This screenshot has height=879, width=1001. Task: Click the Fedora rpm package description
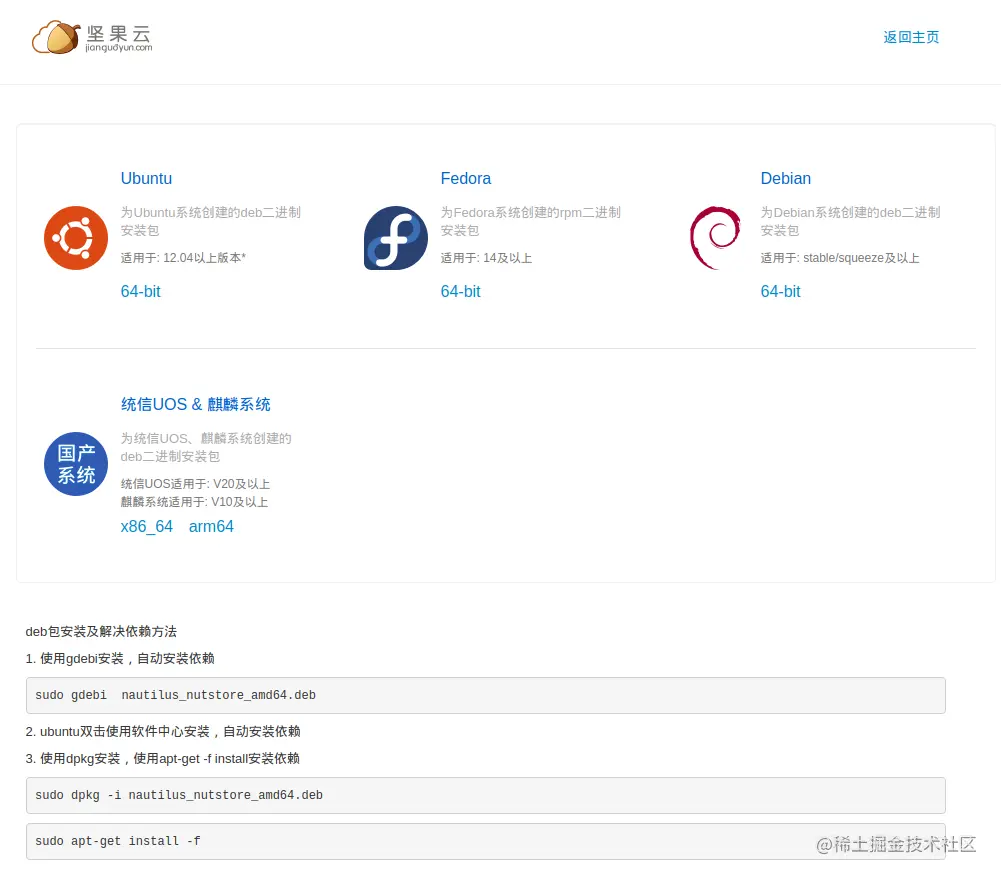point(531,221)
